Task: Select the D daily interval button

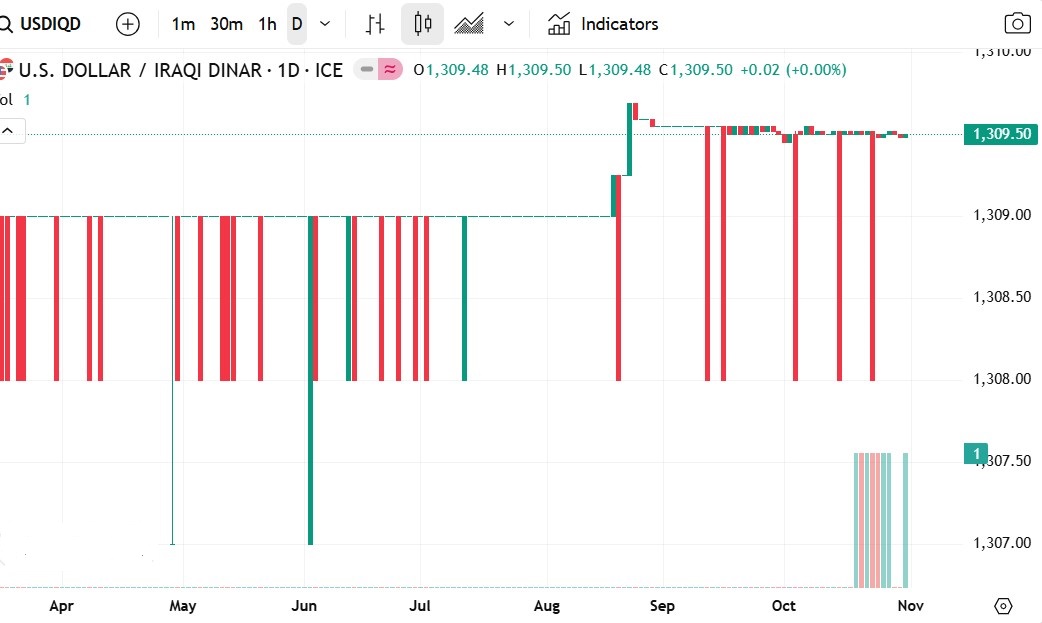Action: point(297,24)
